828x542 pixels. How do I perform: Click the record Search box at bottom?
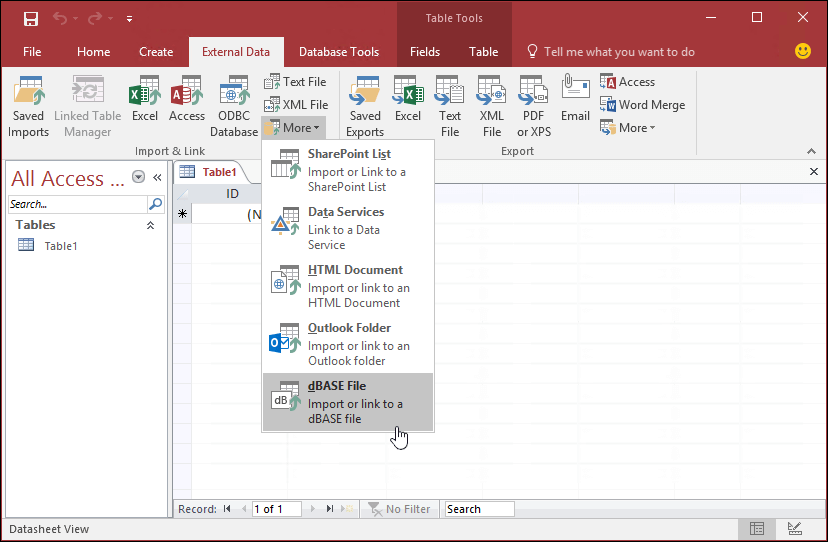(x=479, y=509)
